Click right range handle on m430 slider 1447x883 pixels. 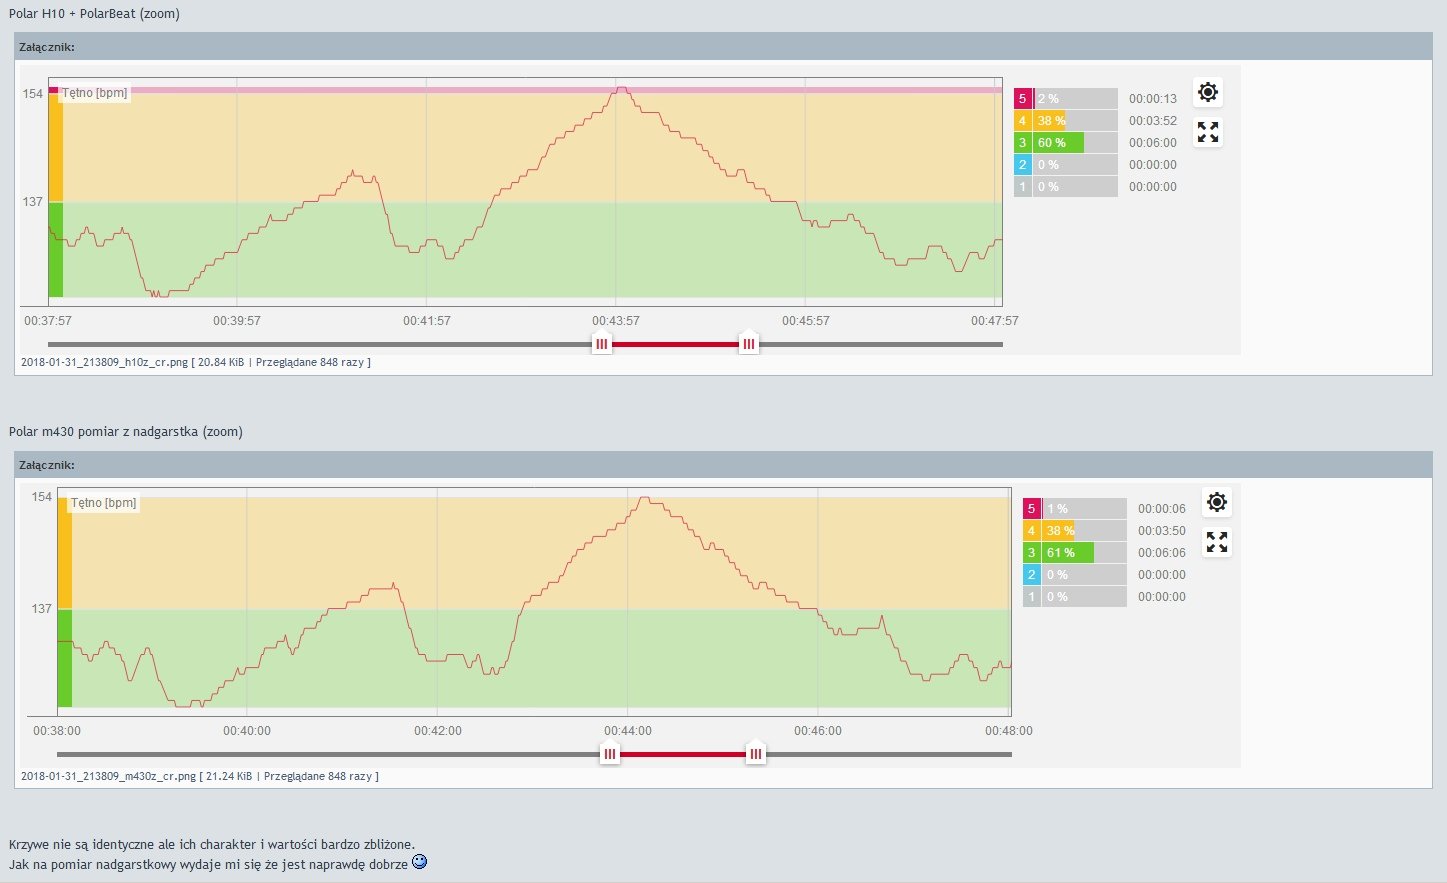click(x=756, y=754)
